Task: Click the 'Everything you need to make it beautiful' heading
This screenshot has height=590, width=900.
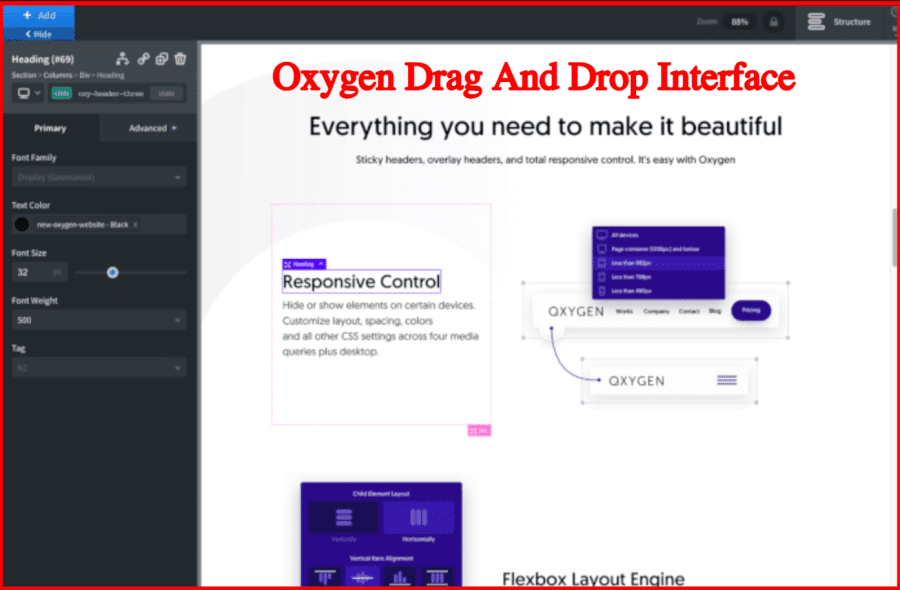Action: (545, 126)
